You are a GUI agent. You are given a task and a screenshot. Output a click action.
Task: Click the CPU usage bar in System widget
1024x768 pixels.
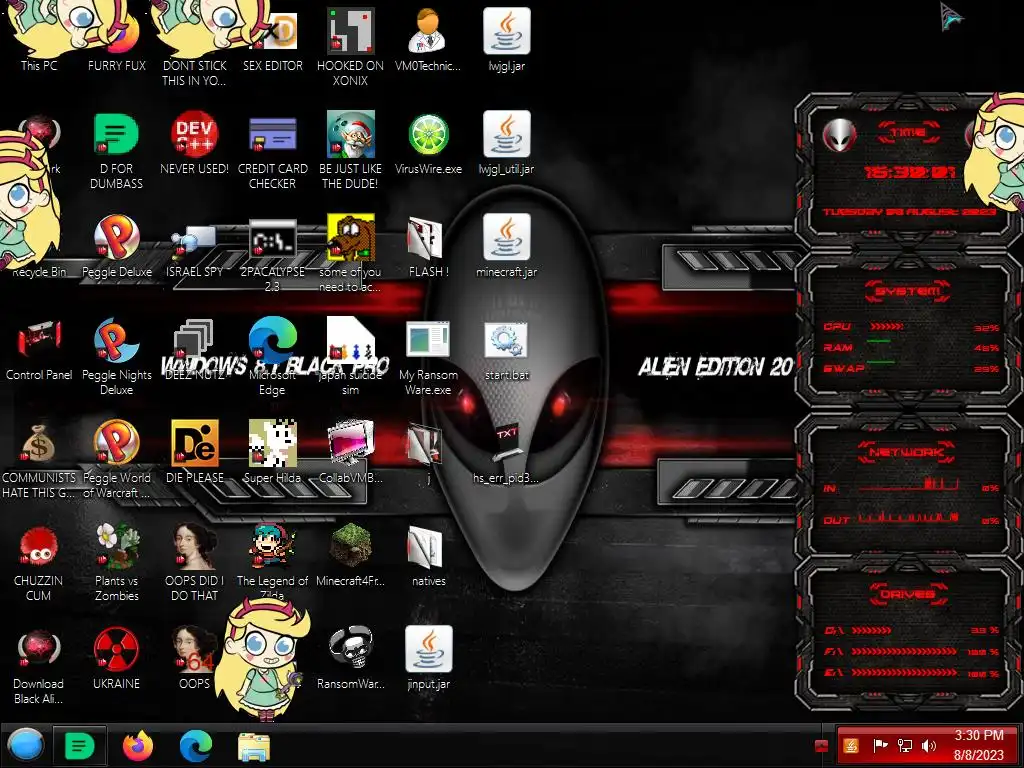point(886,326)
